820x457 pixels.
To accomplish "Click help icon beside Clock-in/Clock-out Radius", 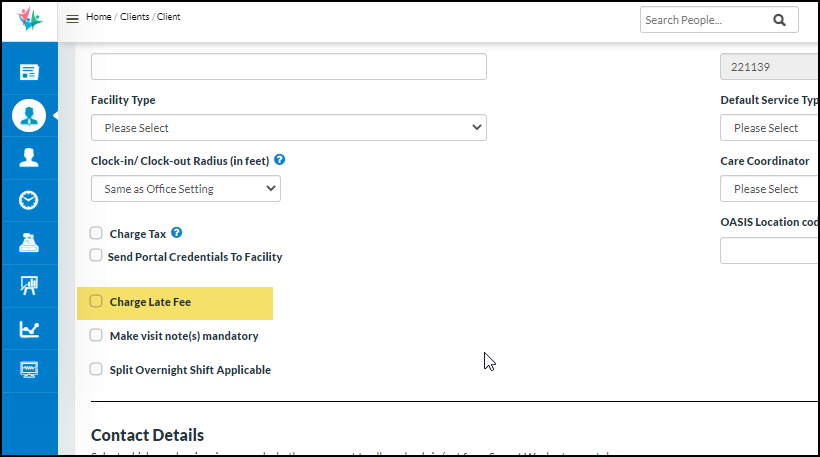I will (x=280, y=160).
